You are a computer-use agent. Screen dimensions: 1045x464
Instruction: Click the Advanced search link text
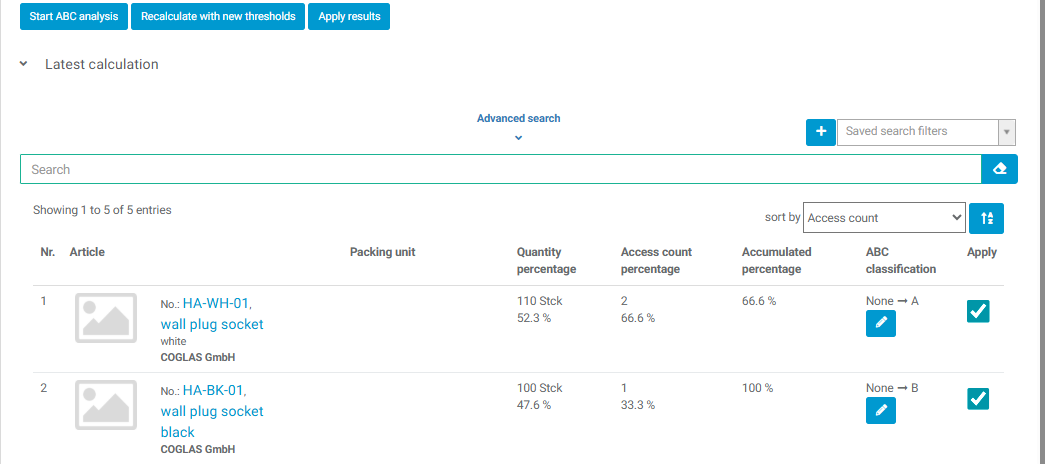[x=519, y=119]
